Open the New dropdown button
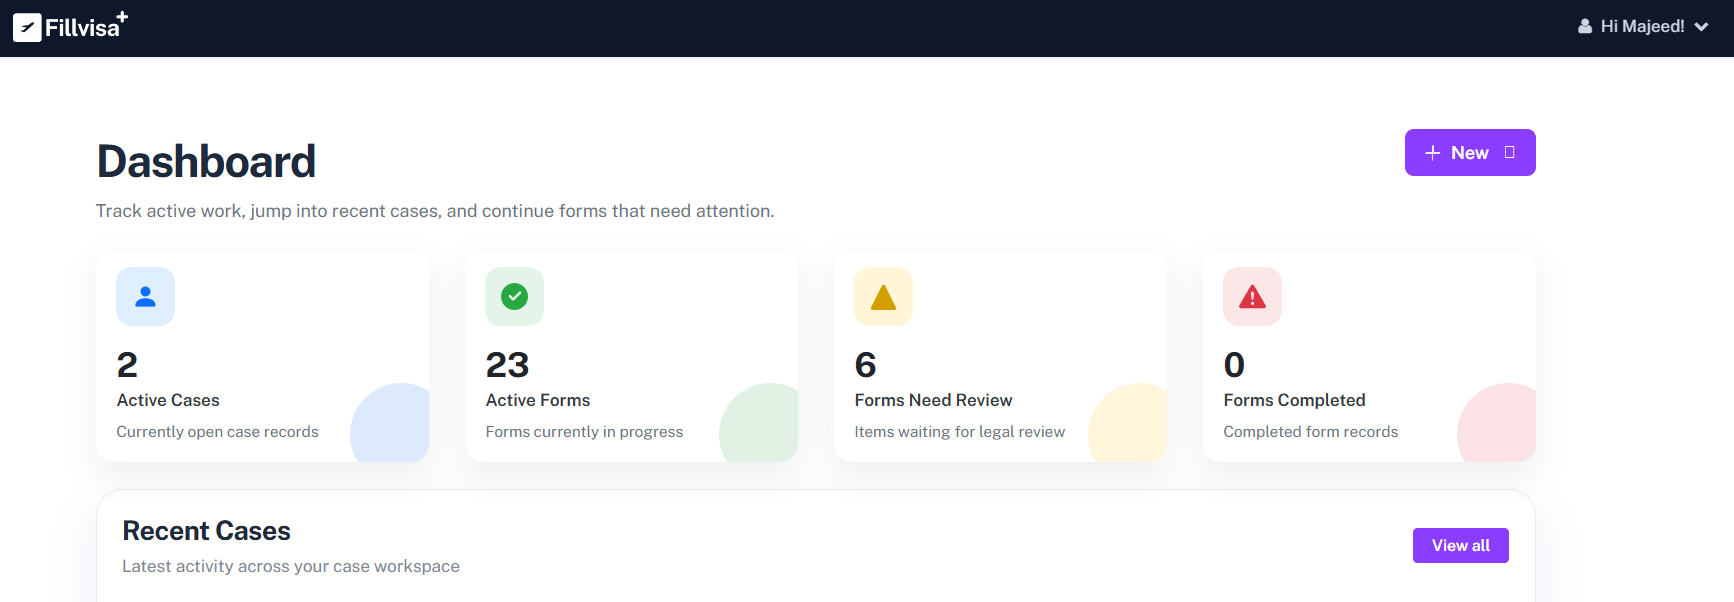1734x602 pixels. click(1469, 153)
